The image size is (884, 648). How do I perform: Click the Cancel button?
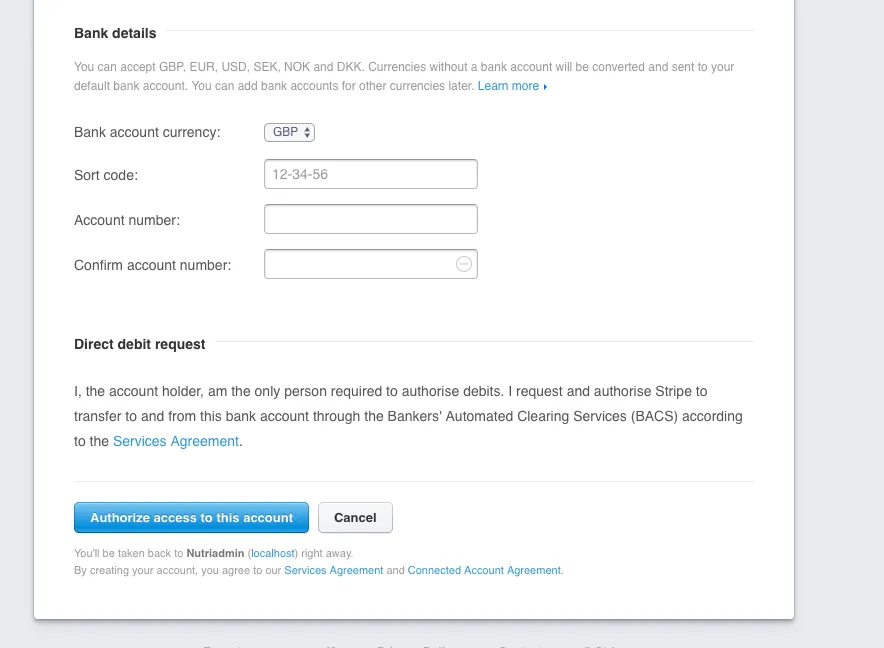click(355, 517)
